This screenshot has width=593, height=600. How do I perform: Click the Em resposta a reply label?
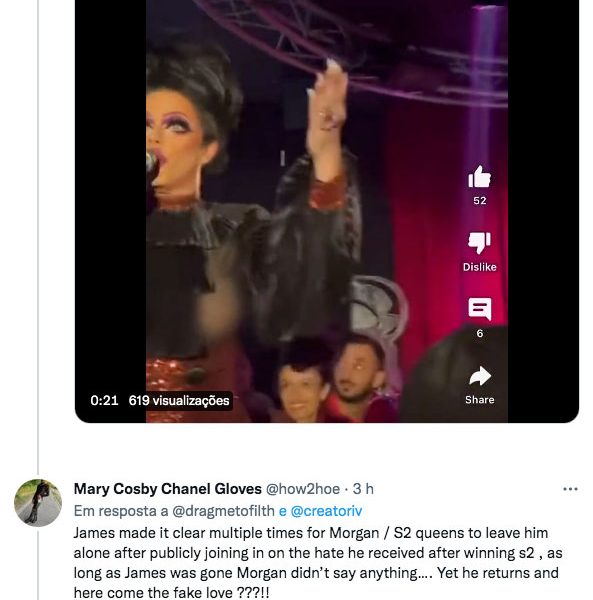pyautogui.click(x=121, y=511)
